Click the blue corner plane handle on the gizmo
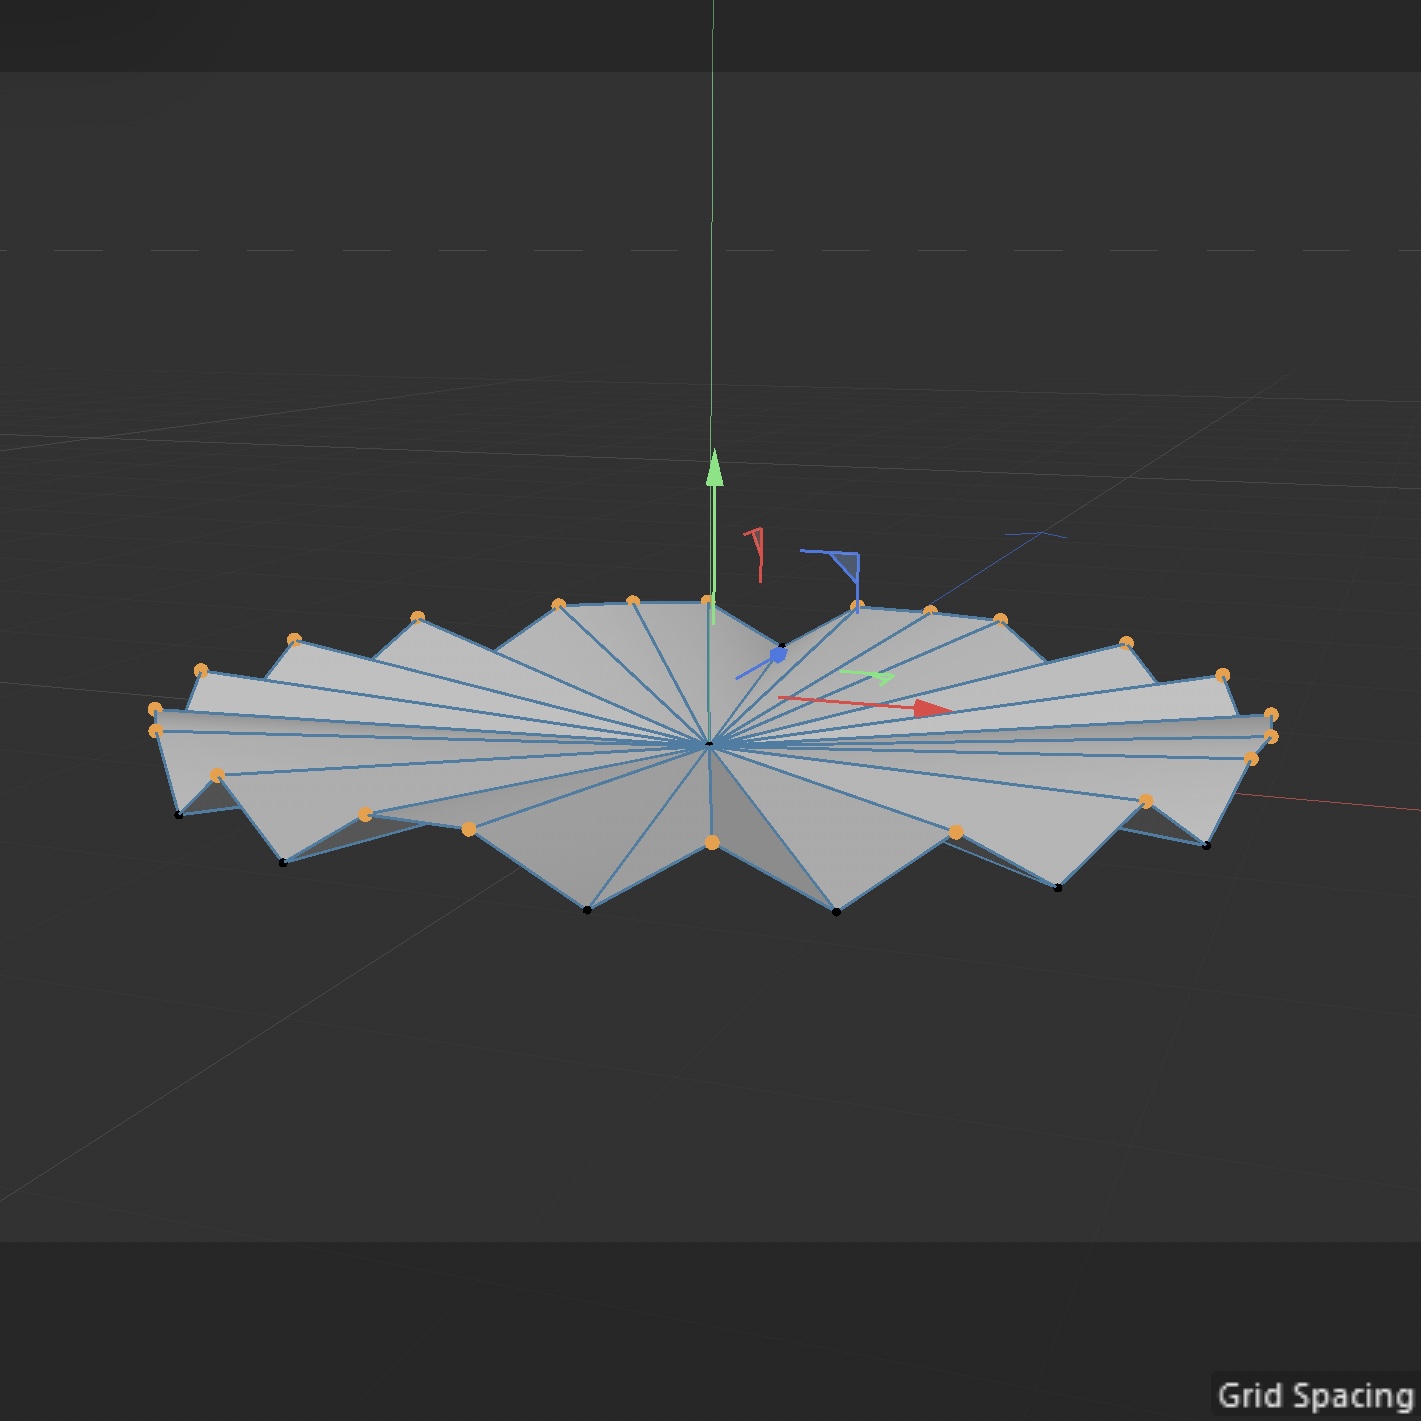The width and height of the screenshot is (1421, 1421). (846, 564)
